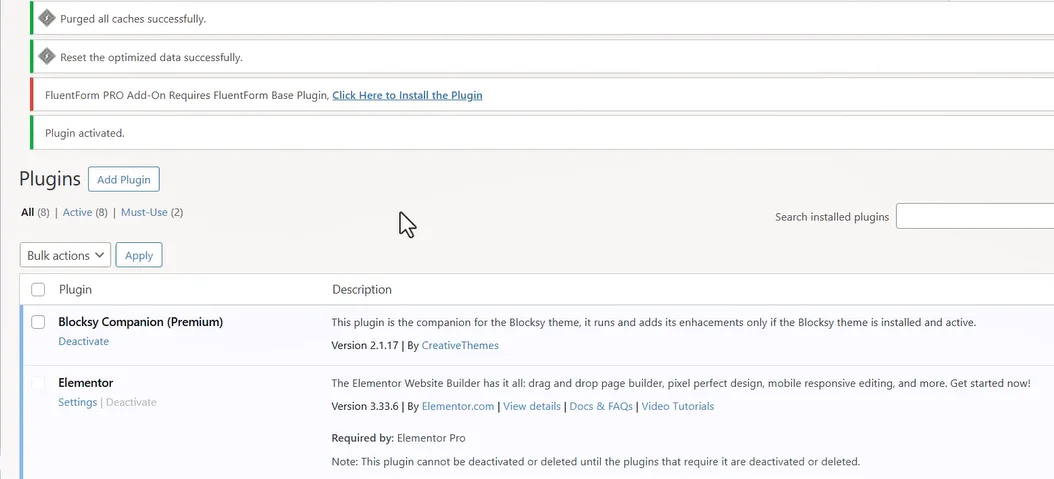View details for the Elementor plugin
Image resolution: width=1054 pixels, height=479 pixels.
[x=531, y=406]
